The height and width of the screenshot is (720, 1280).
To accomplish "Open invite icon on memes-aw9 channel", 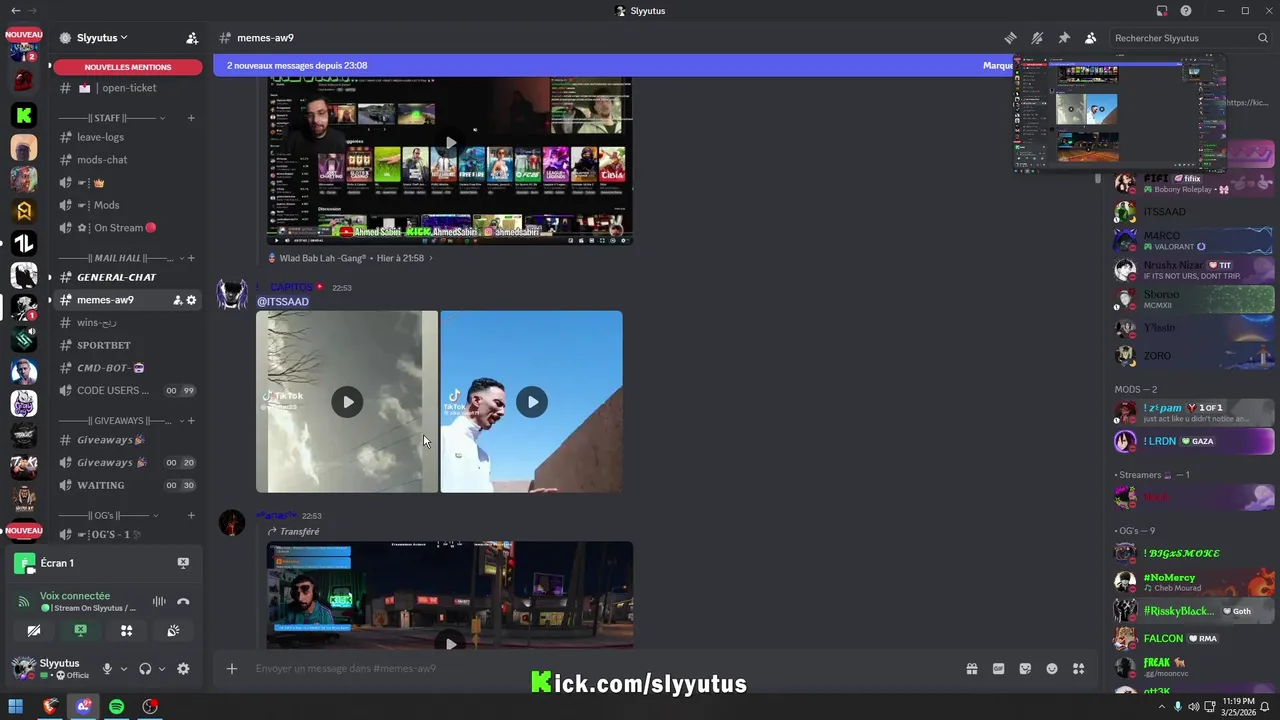I will click(x=177, y=300).
